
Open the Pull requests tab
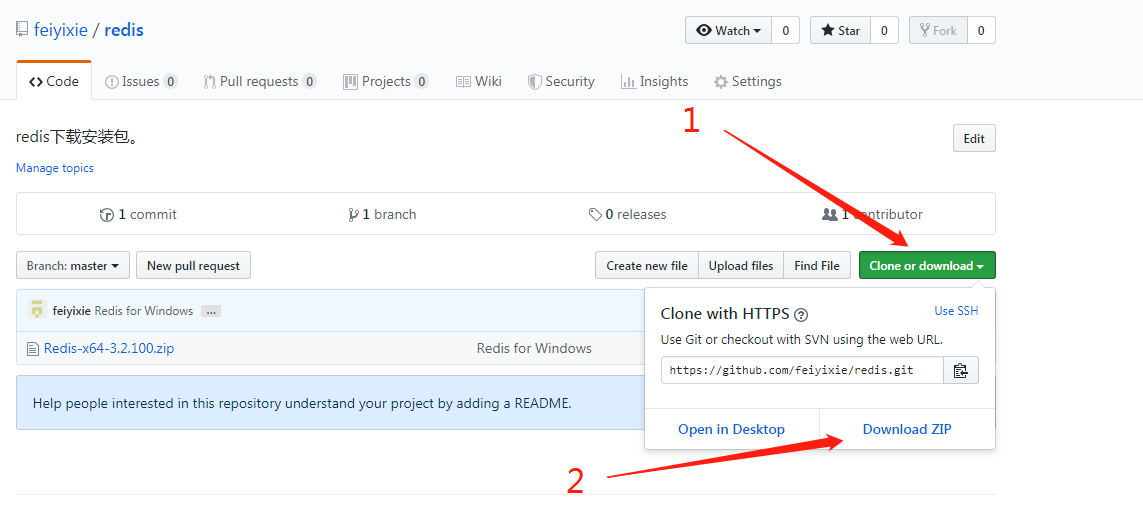259,82
